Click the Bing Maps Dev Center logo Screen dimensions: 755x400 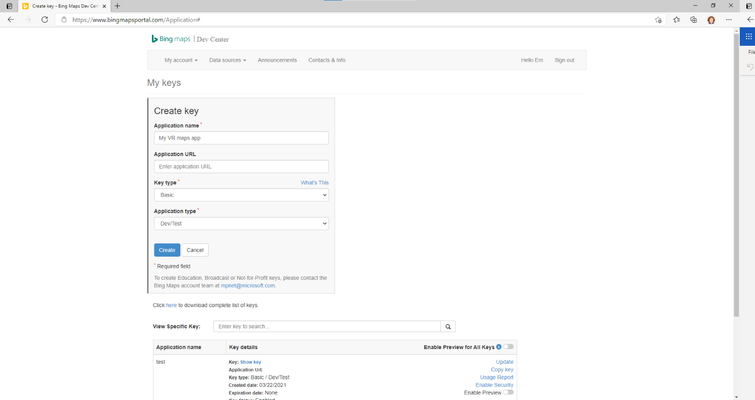[x=190, y=39]
